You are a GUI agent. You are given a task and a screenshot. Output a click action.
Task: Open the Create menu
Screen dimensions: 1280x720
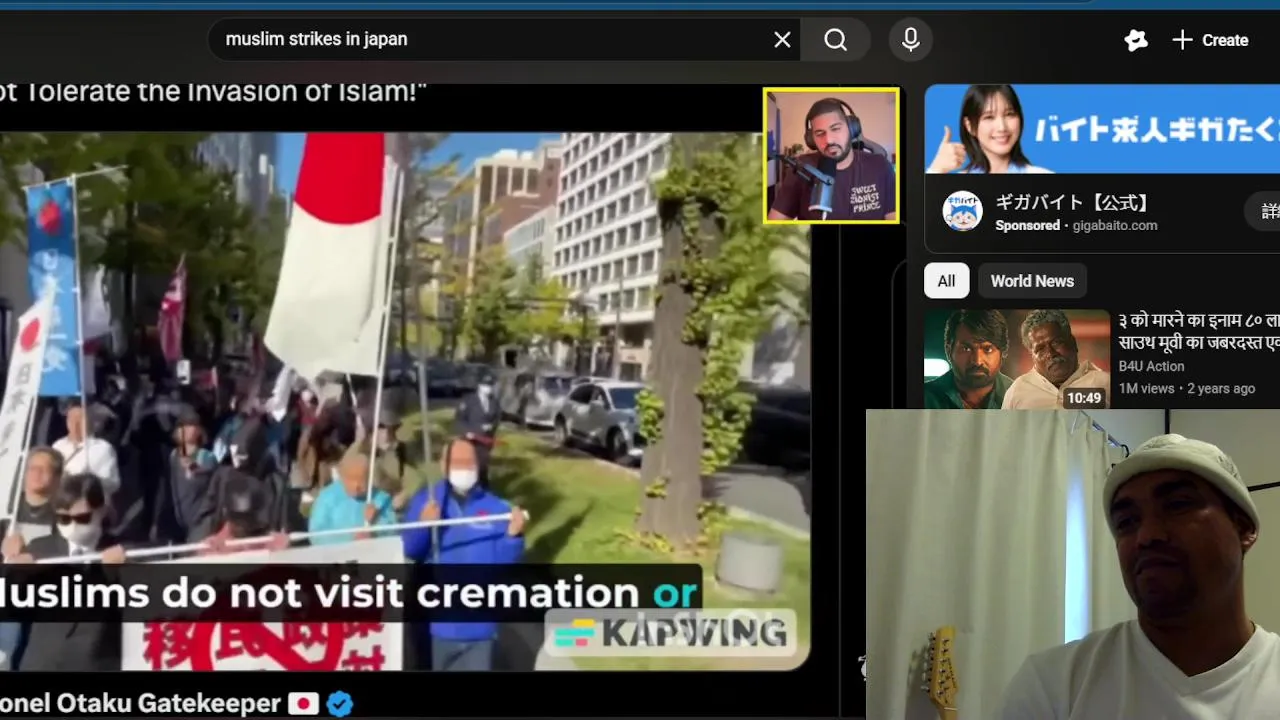[1210, 40]
